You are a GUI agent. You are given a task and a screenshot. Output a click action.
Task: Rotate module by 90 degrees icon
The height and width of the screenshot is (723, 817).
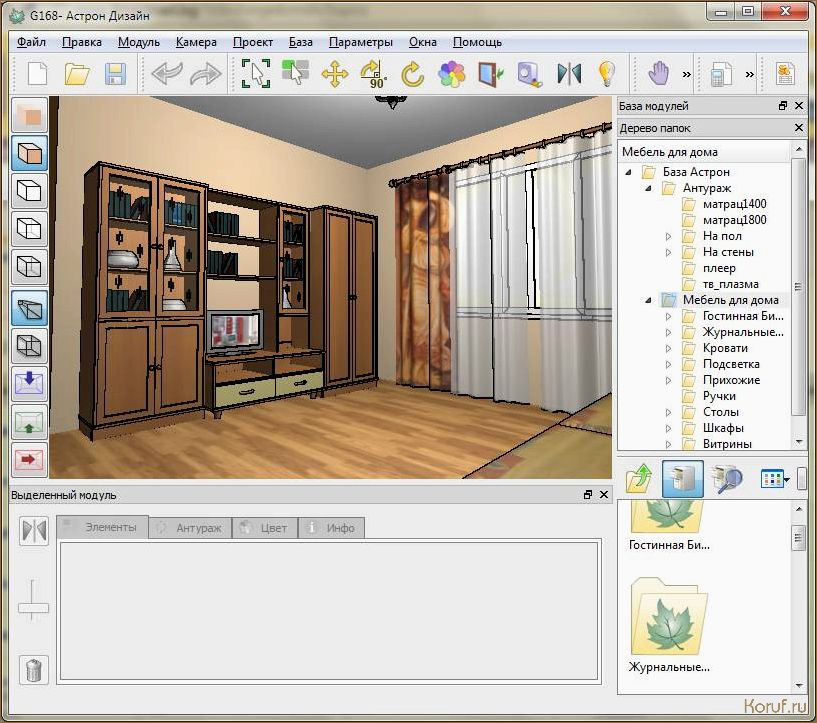click(x=373, y=74)
